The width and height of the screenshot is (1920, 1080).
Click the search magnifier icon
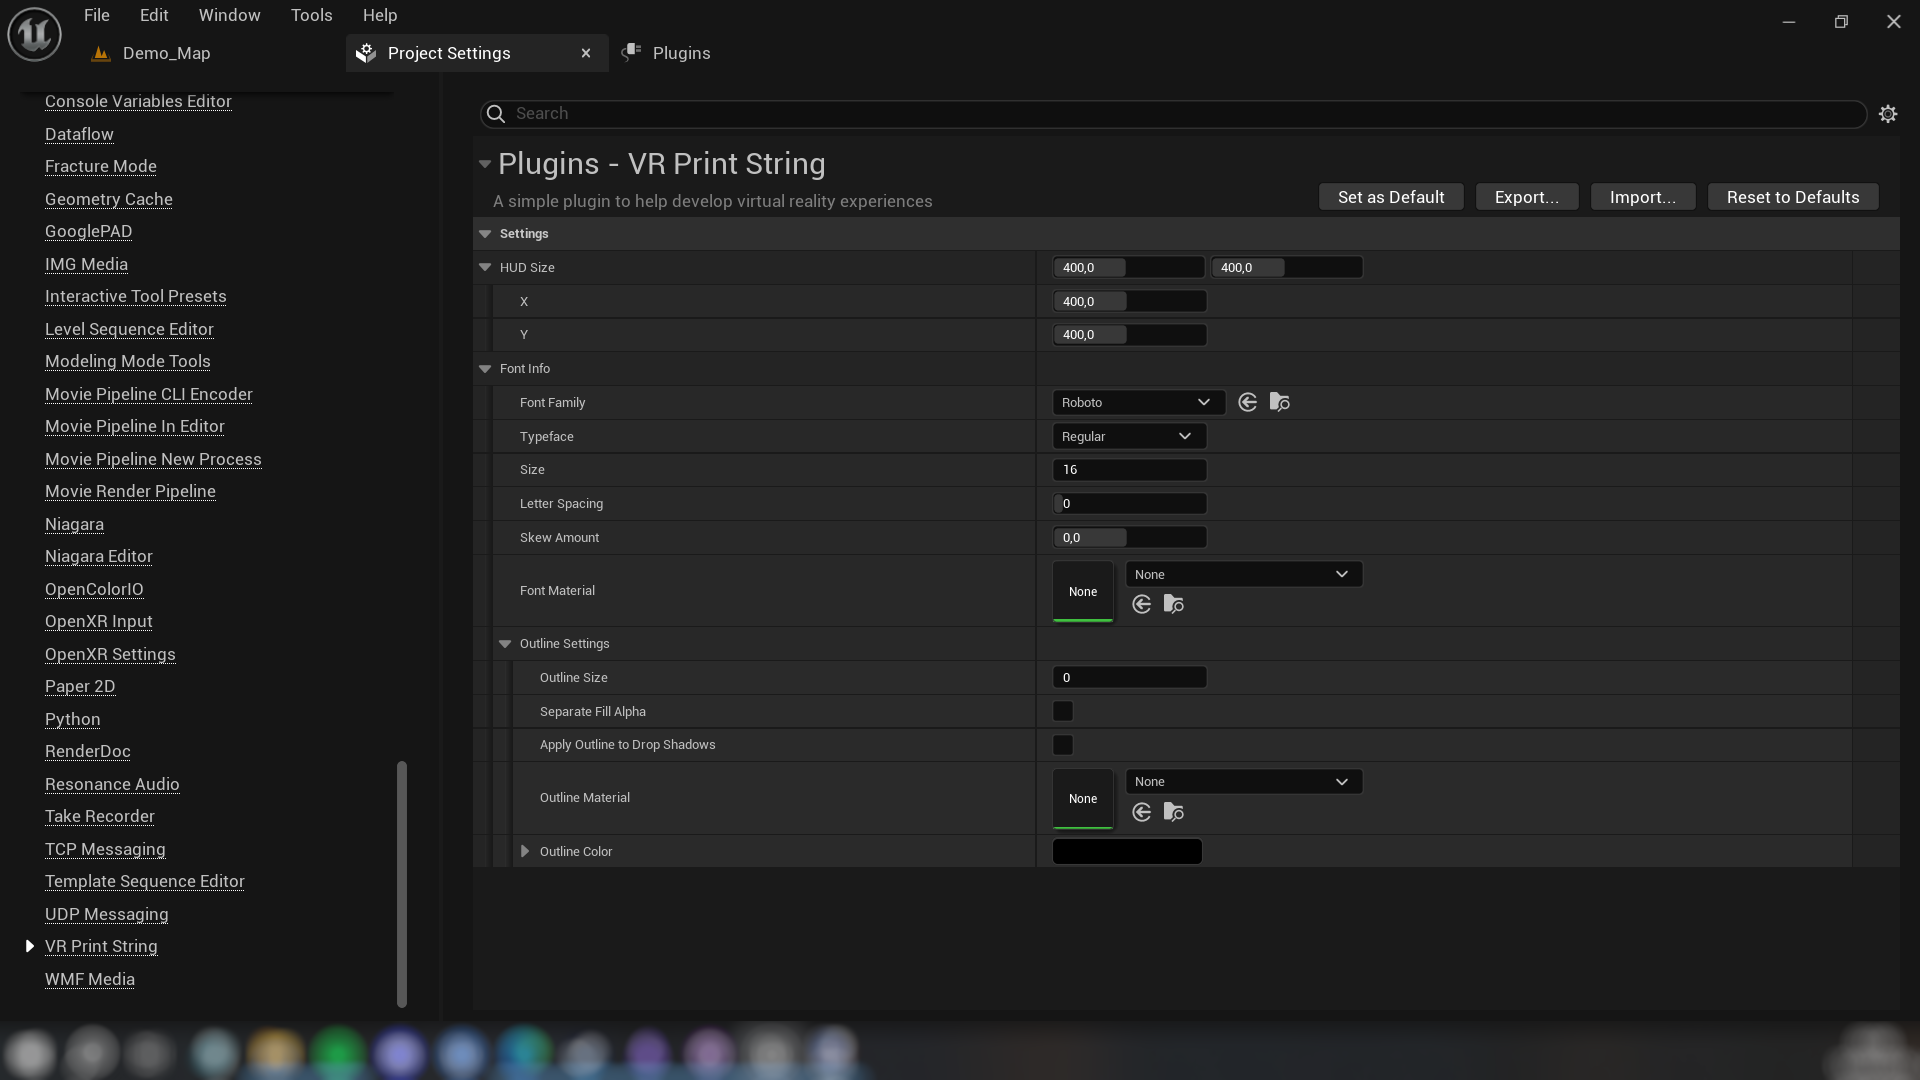[x=495, y=114]
